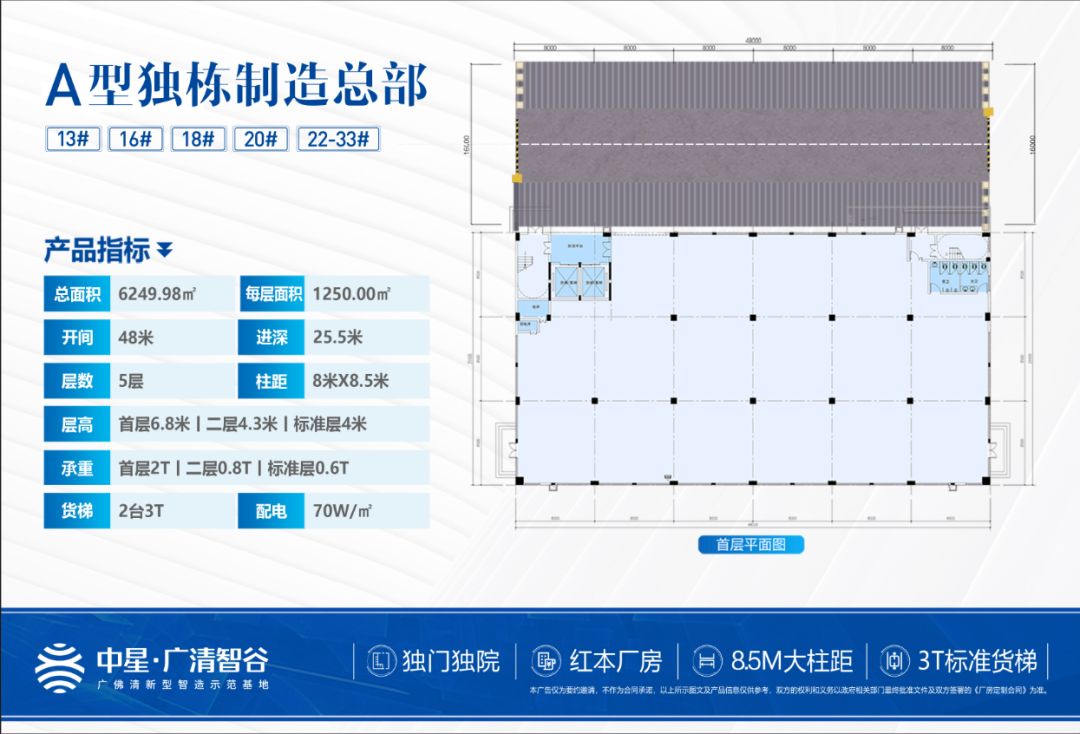Click the 3T标准货梯 feature icon
This screenshot has height=734, width=1080.
click(x=895, y=661)
